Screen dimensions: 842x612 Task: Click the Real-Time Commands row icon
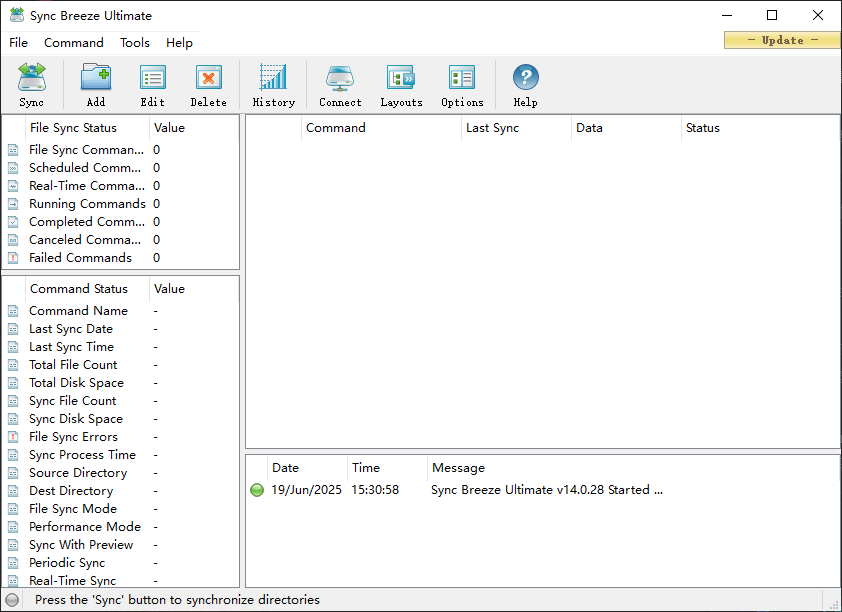(x=13, y=186)
